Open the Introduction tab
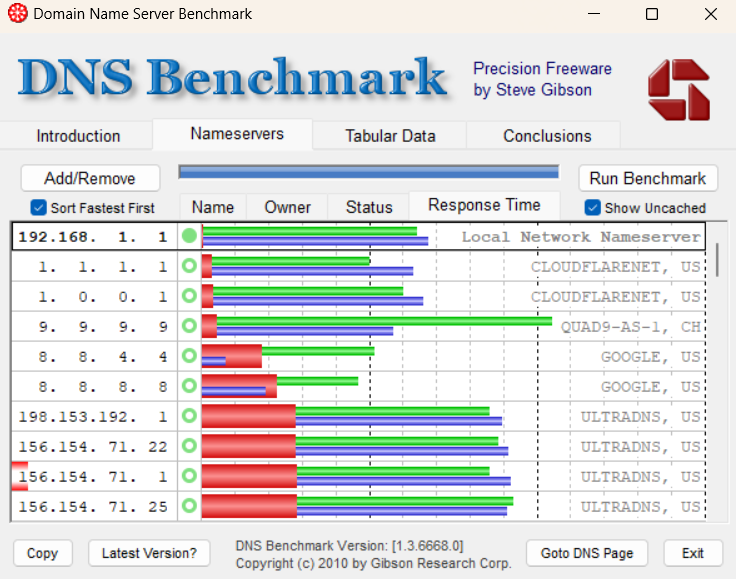The image size is (736, 579). pyautogui.click(x=78, y=136)
